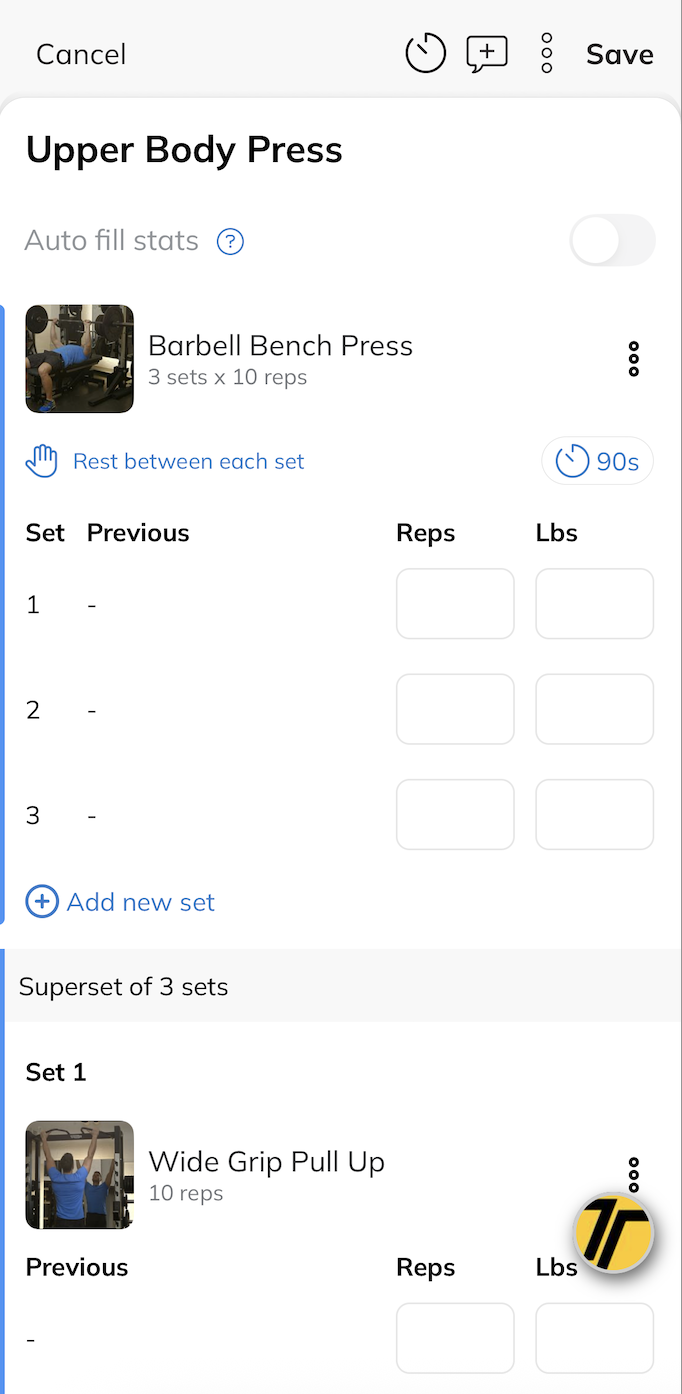Select Lbs field for bench press set 2

594,709
